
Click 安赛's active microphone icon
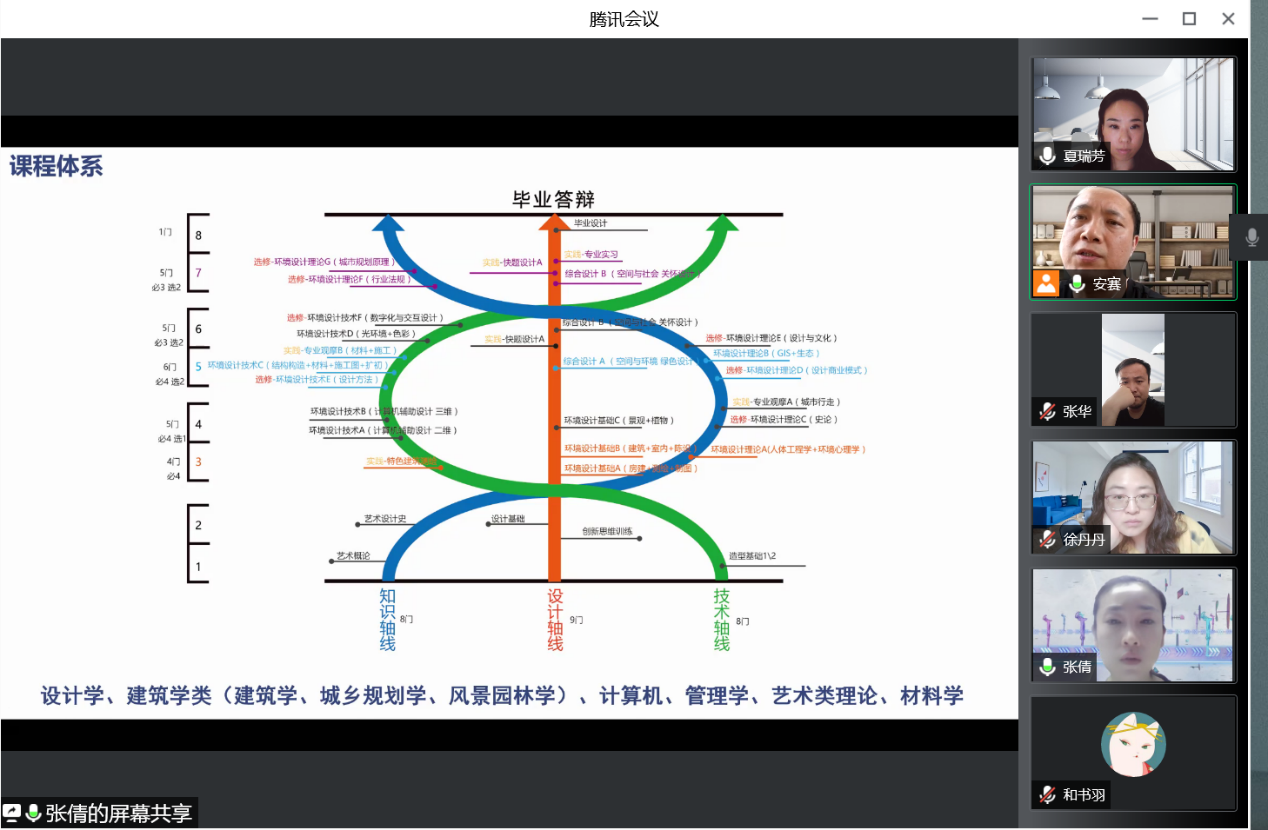pyautogui.click(x=1076, y=284)
